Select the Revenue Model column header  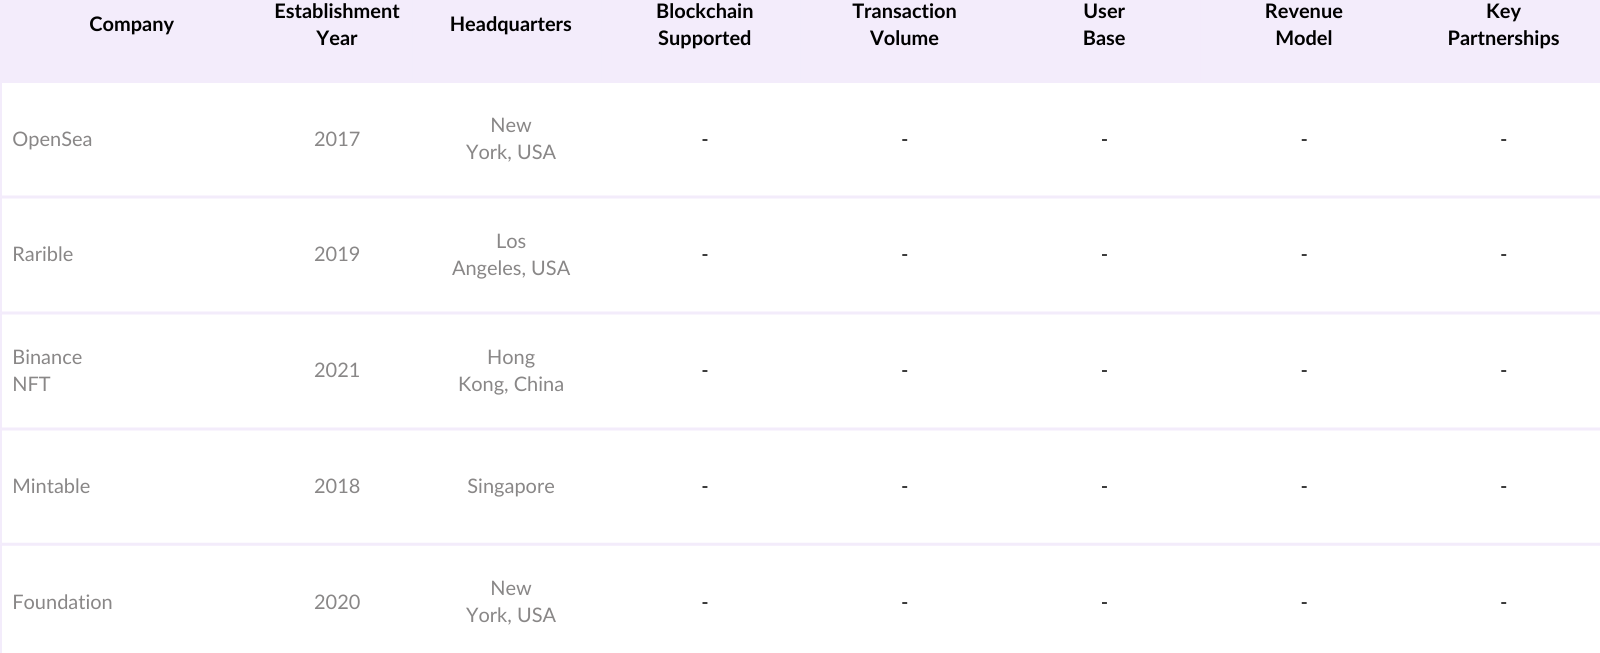coord(1303,25)
